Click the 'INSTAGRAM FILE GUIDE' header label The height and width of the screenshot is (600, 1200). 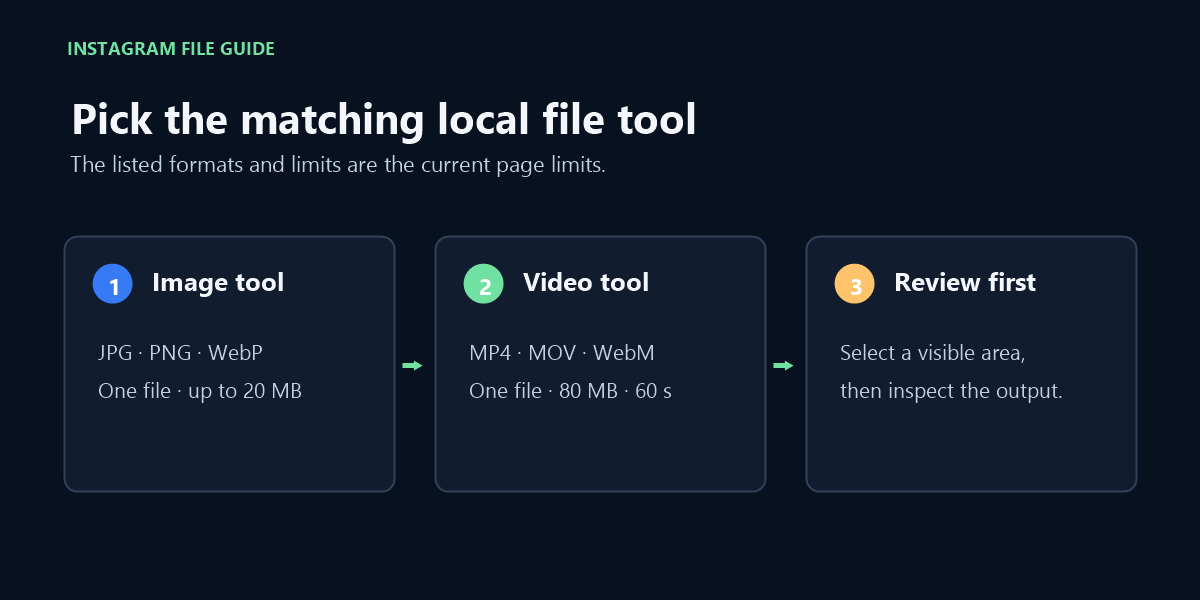[x=171, y=48]
